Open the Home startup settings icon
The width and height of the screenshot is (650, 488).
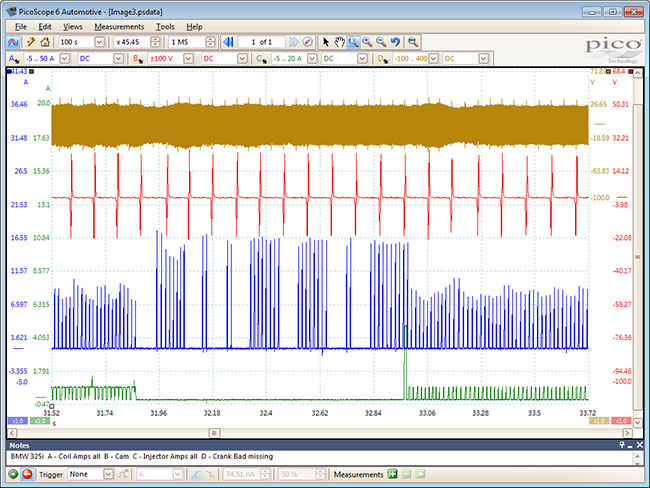click(45, 42)
